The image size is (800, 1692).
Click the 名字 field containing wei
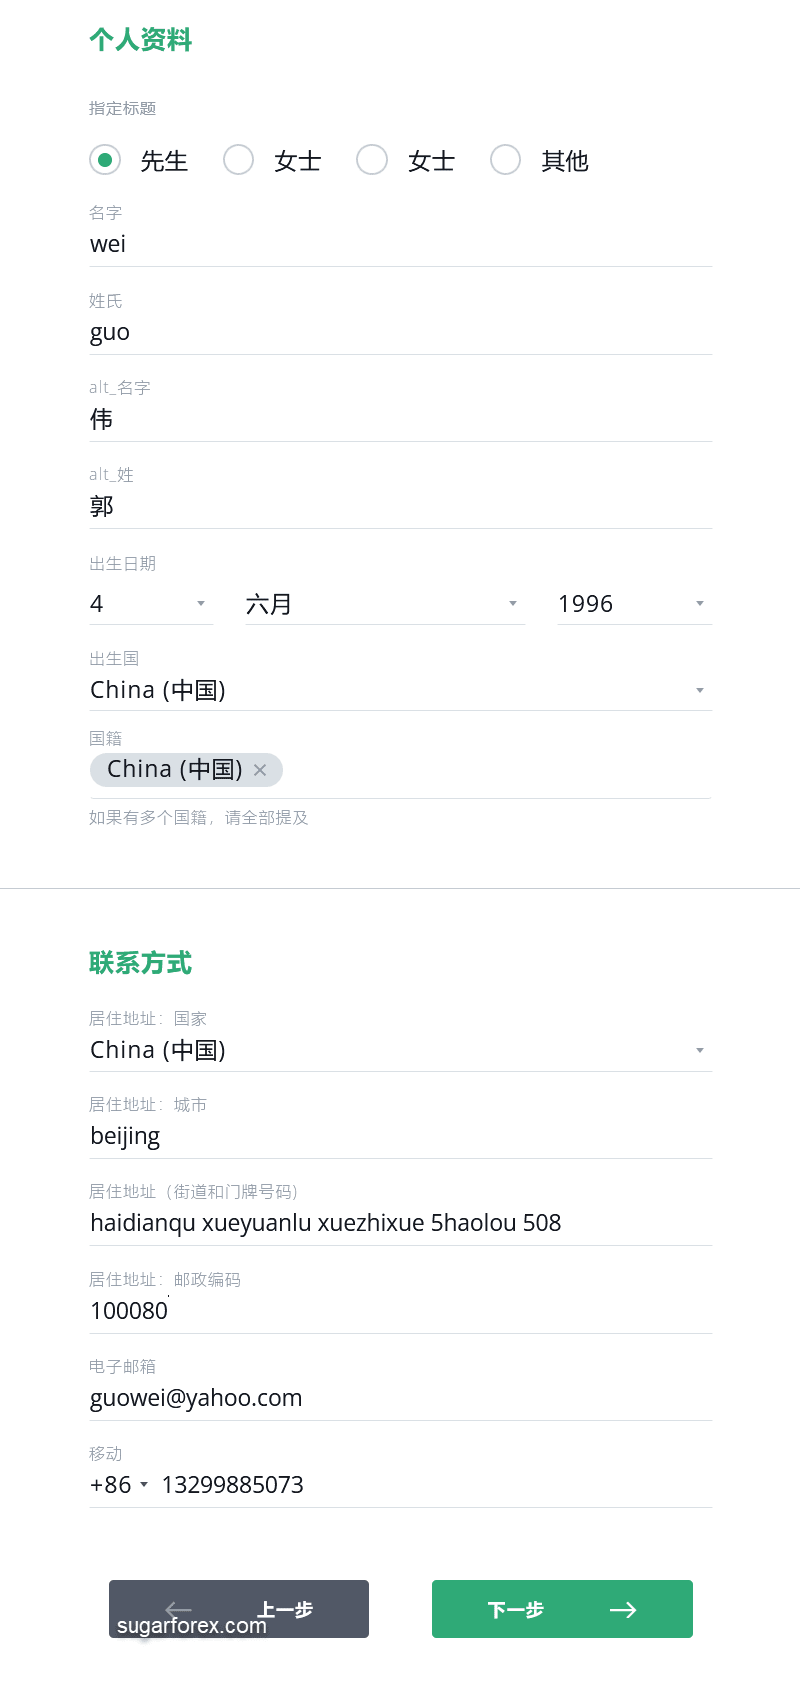click(400, 245)
